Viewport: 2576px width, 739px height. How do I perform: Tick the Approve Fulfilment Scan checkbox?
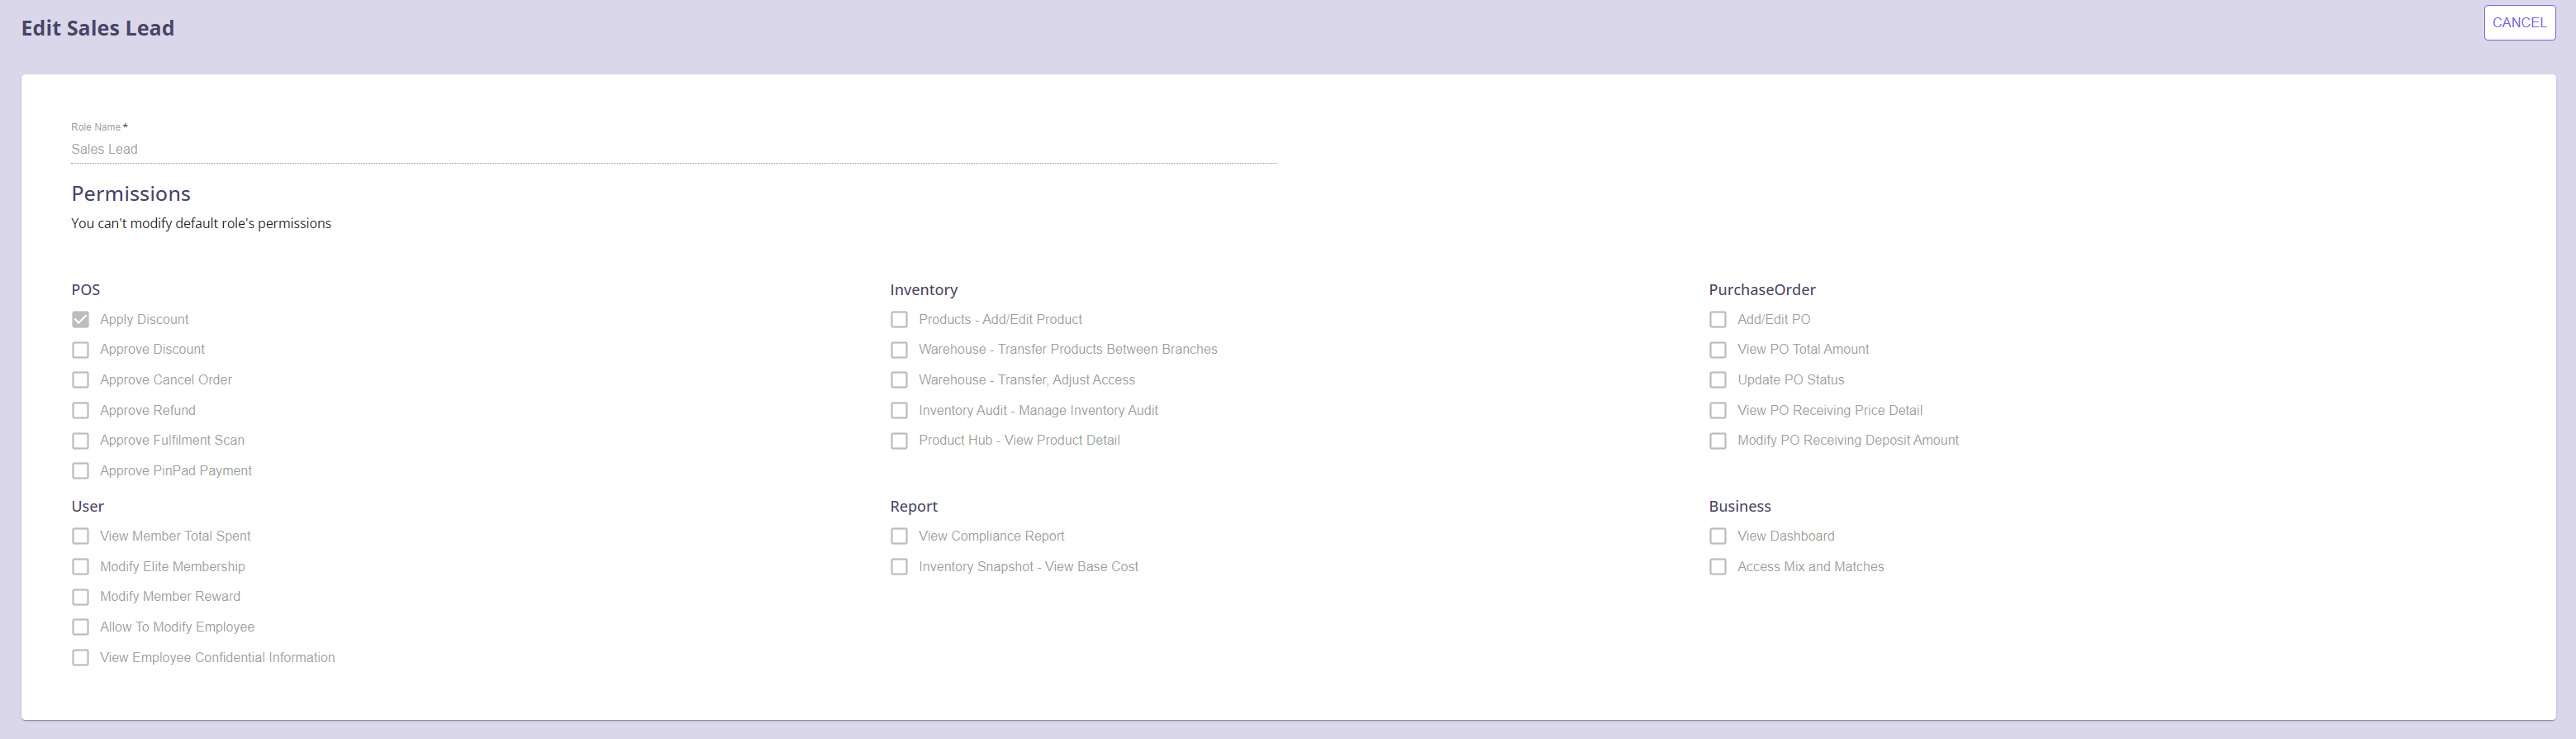point(80,441)
